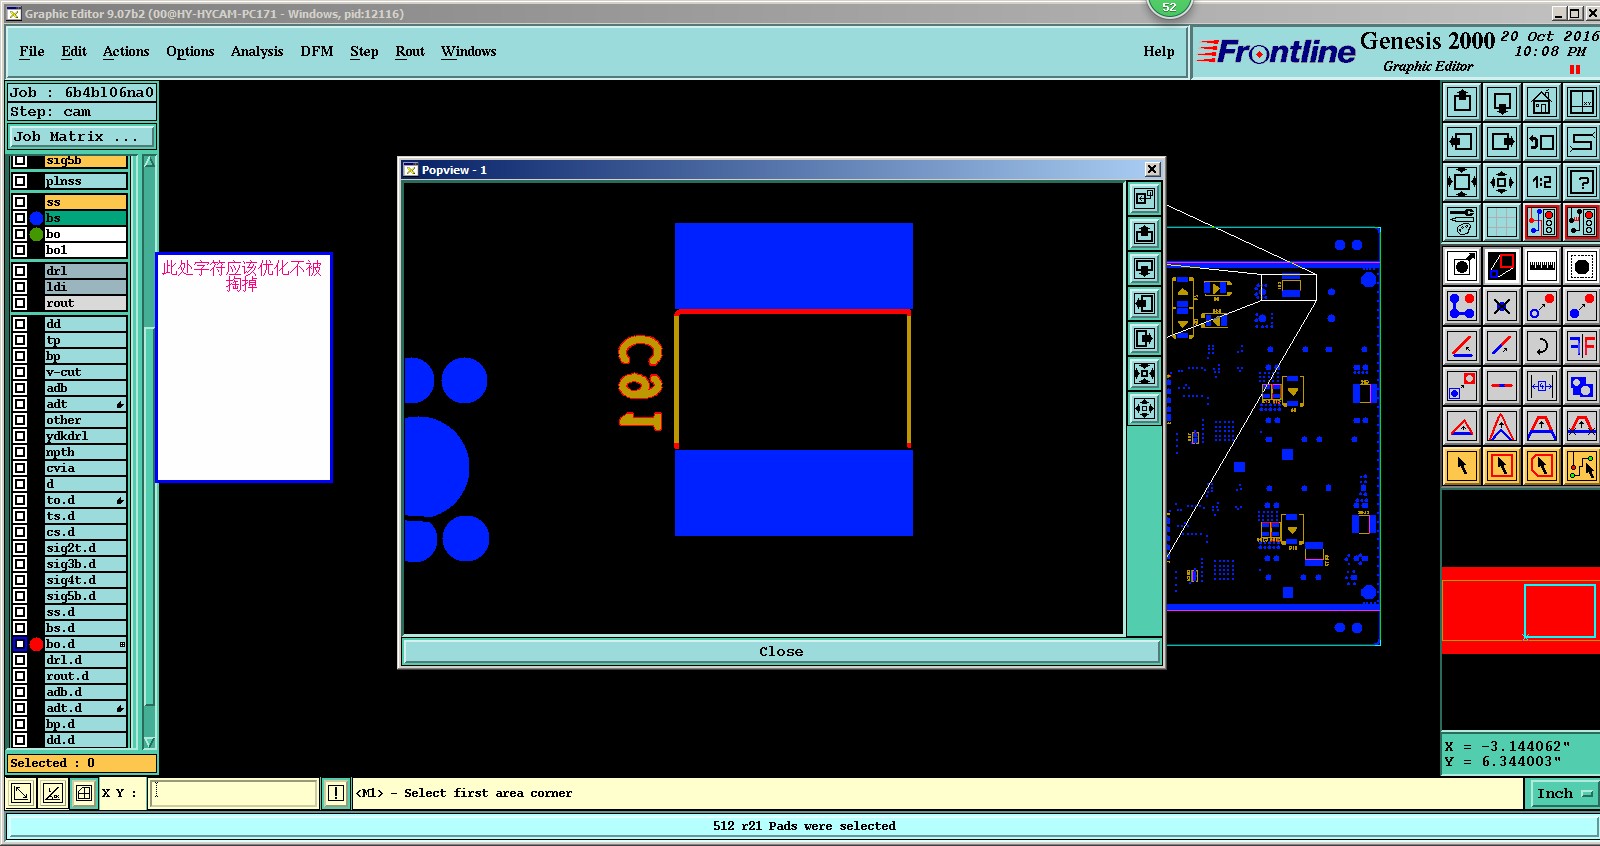Click the question mark help icon
Image resolution: width=1600 pixels, height=846 pixels.
[1582, 182]
